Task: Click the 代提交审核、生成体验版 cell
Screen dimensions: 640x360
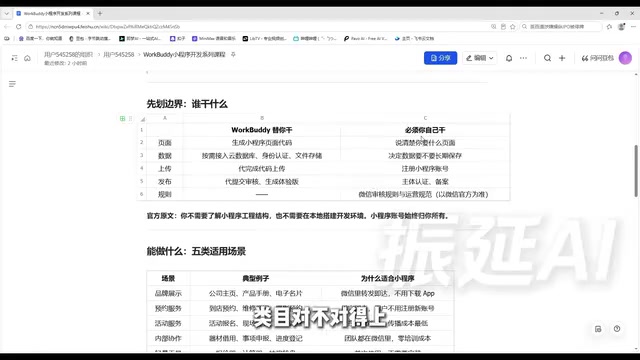Action: (x=262, y=182)
